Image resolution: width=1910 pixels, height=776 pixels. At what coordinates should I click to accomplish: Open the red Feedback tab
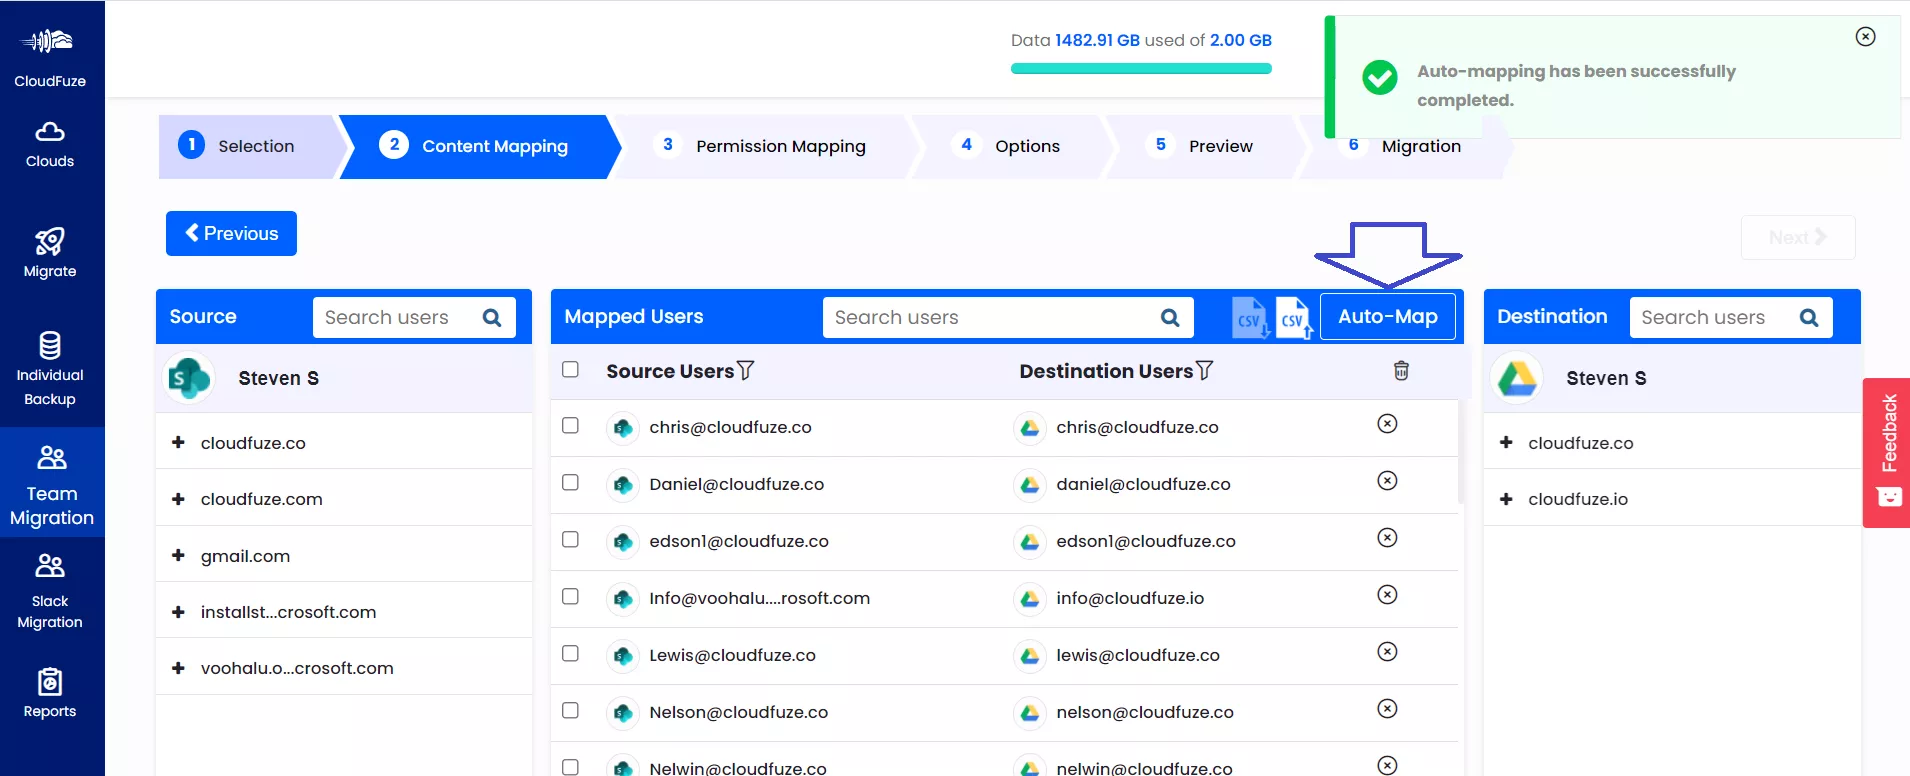1887,452
